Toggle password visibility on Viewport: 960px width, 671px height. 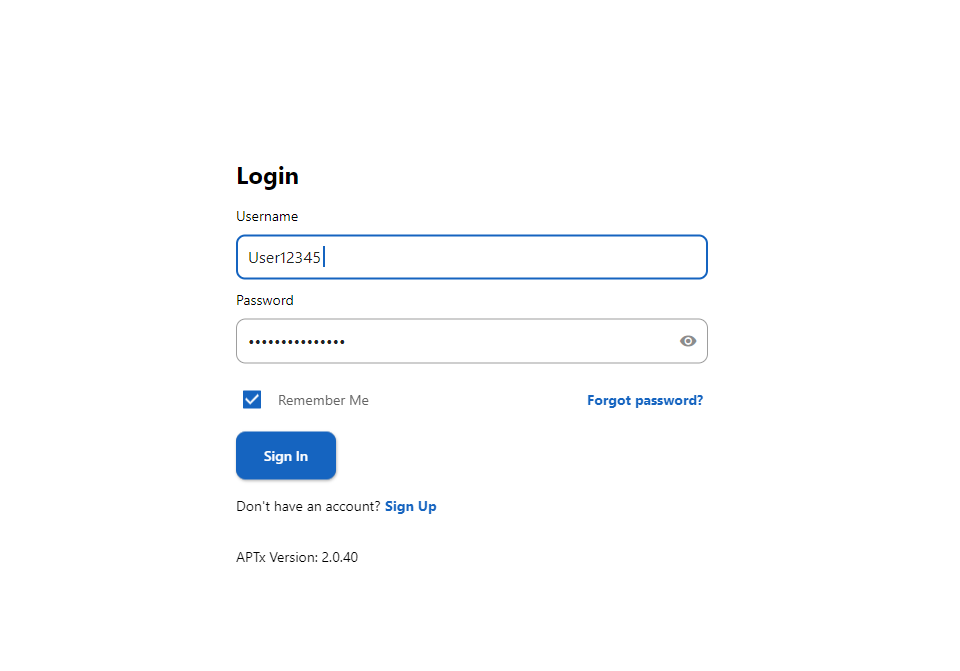coord(688,341)
